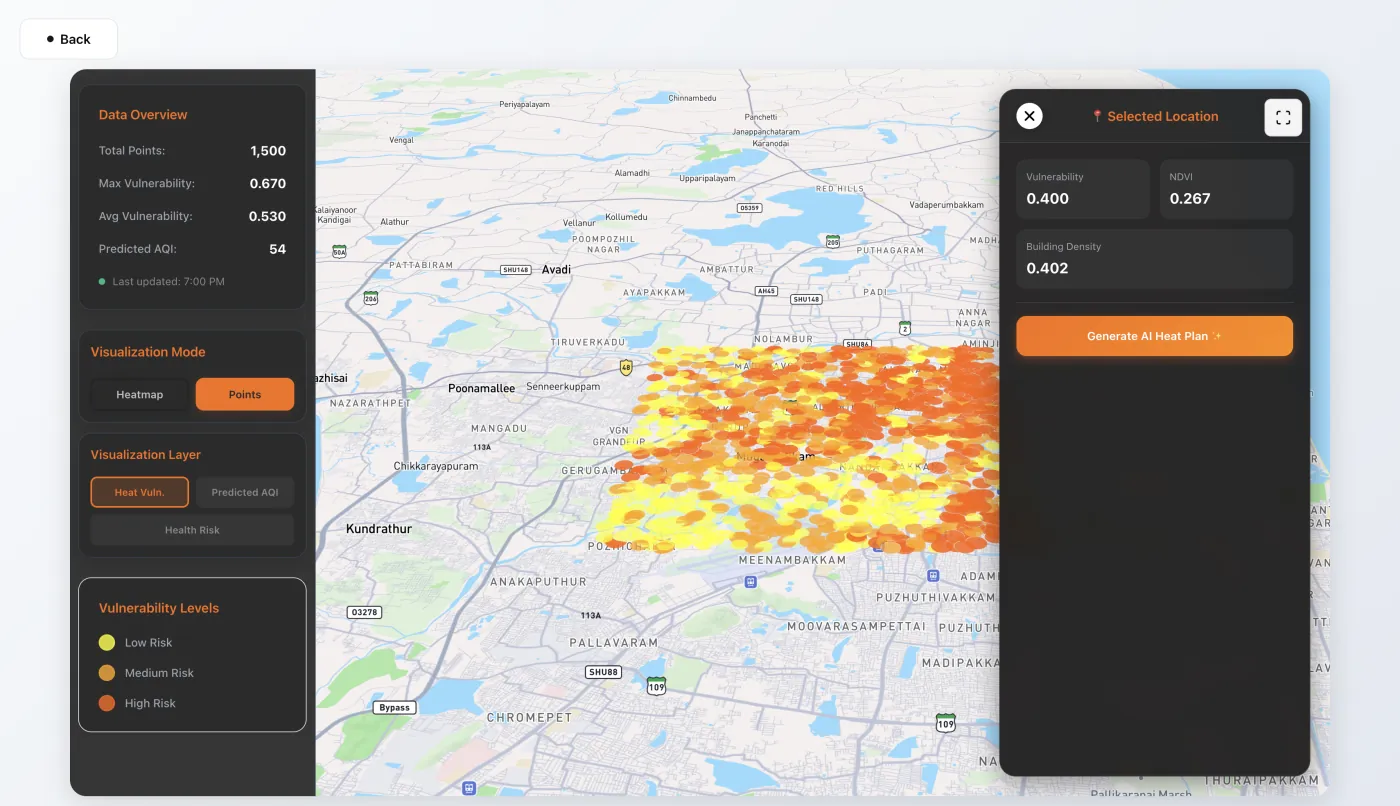Click the Ambattur map label

726,270
